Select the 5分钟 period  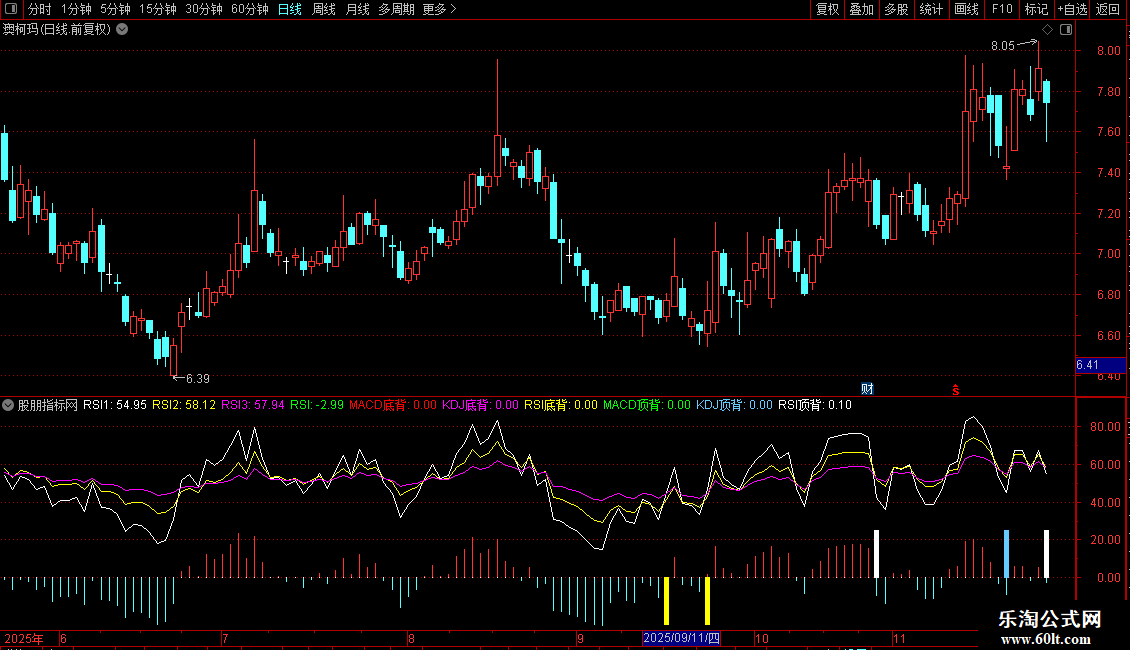(115, 9)
